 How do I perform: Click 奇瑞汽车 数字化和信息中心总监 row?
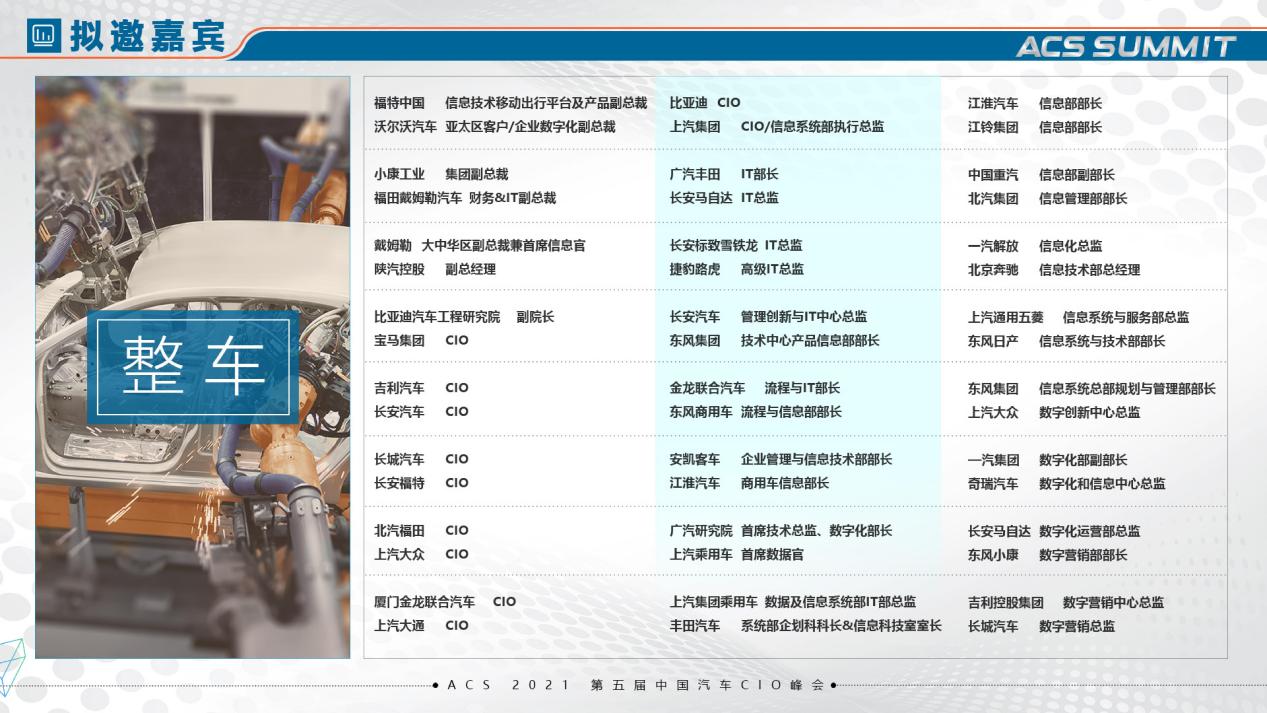pyautogui.click(x=1066, y=484)
